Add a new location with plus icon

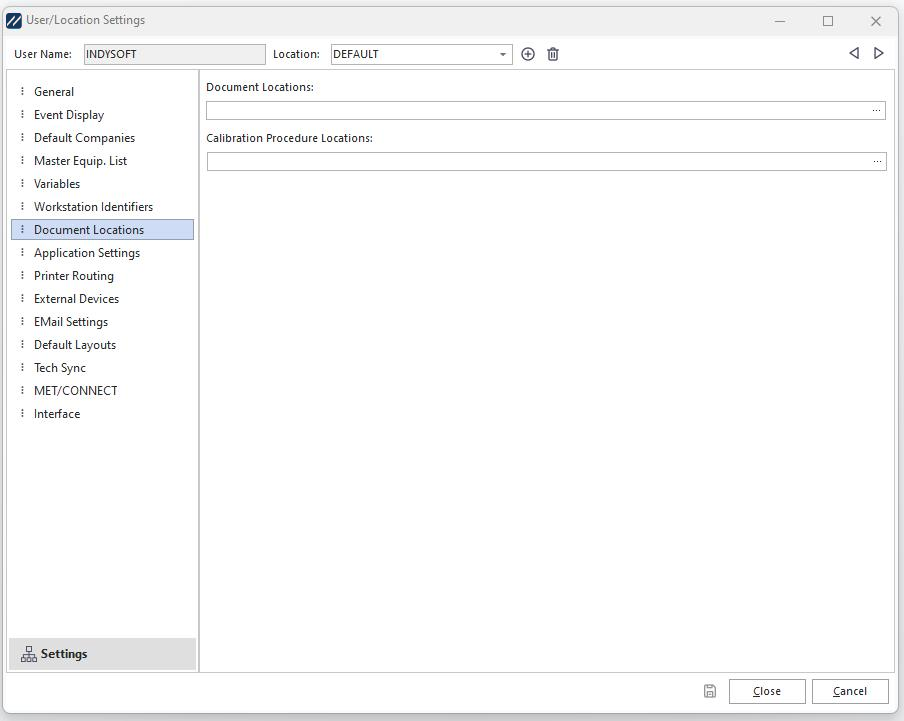click(x=528, y=54)
